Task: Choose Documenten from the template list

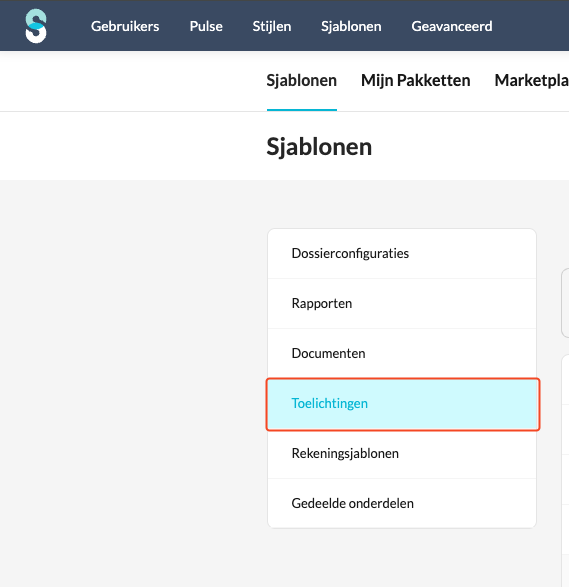Action: point(402,353)
